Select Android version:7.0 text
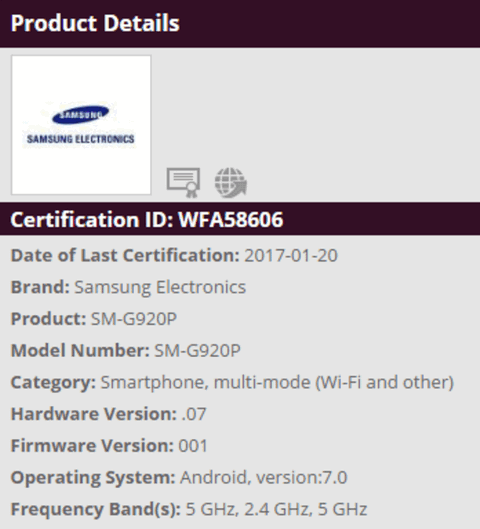The width and height of the screenshot is (480, 529). [x=263, y=478]
